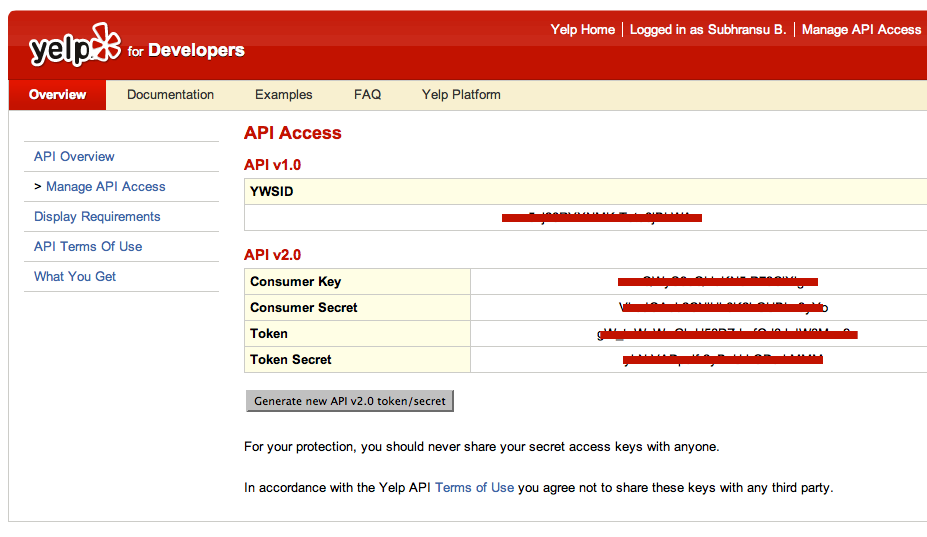Go to the FAQ tab
The image size is (927, 537).
pos(367,95)
